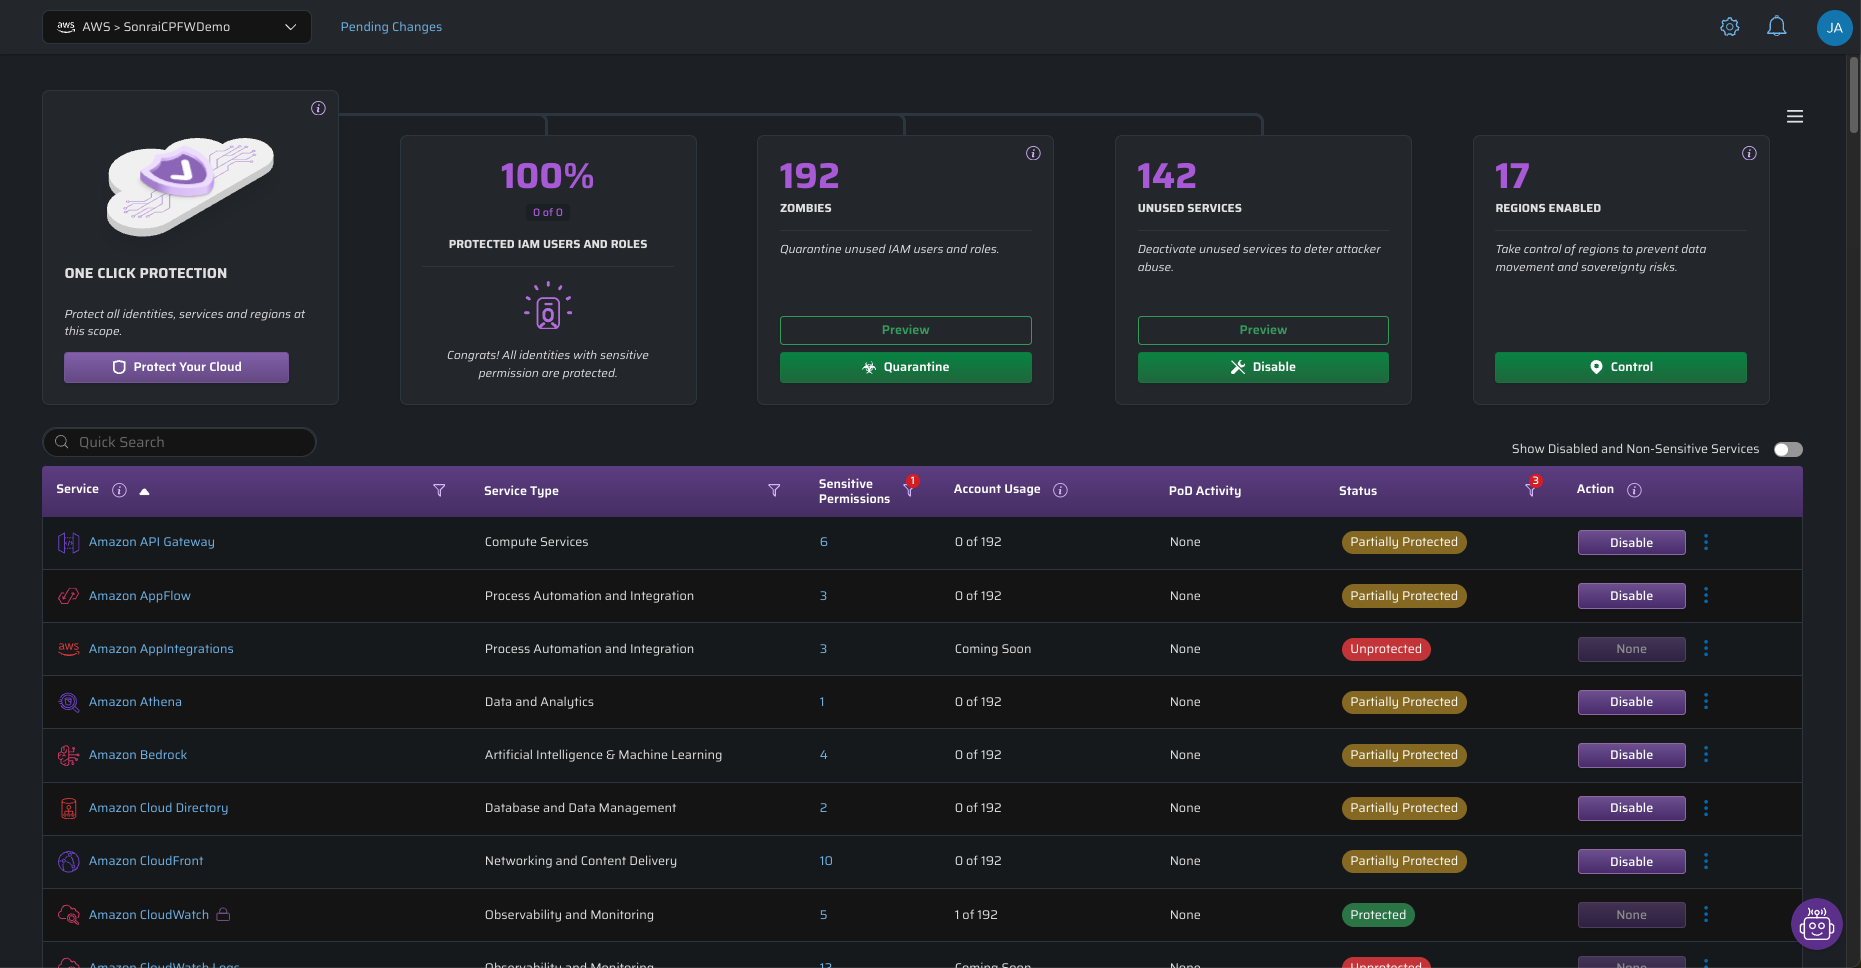Image resolution: width=1861 pixels, height=968 pixels.
Task: Open the notifications bell
Action: [x=1776, y=27]
